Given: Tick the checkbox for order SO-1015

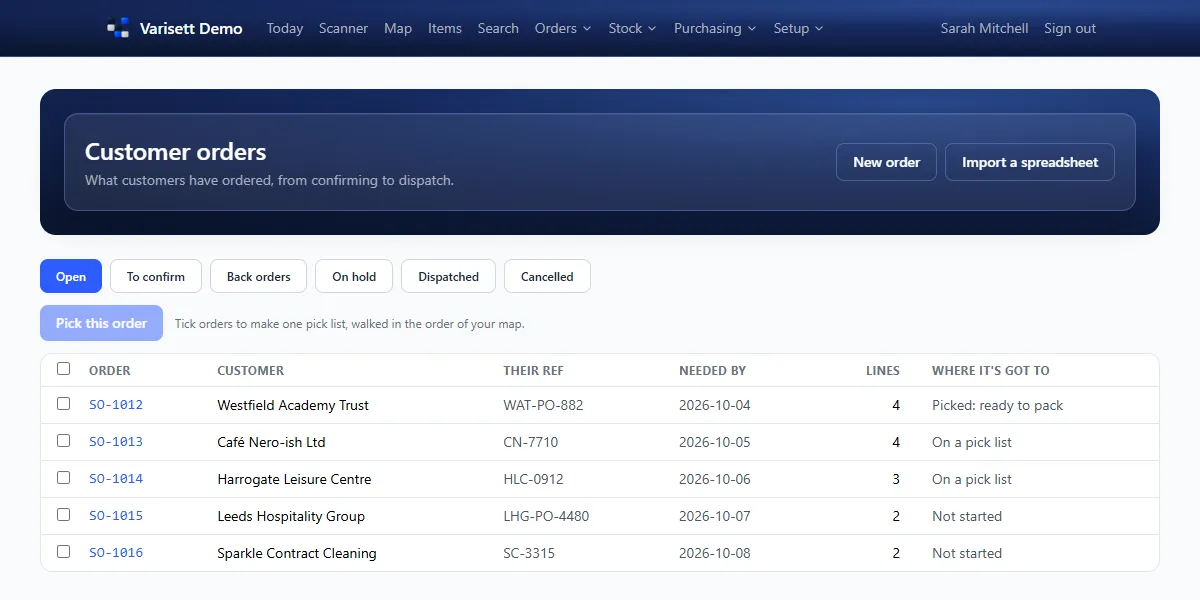Looking at the screenshot, I should (x=64, y=515).
